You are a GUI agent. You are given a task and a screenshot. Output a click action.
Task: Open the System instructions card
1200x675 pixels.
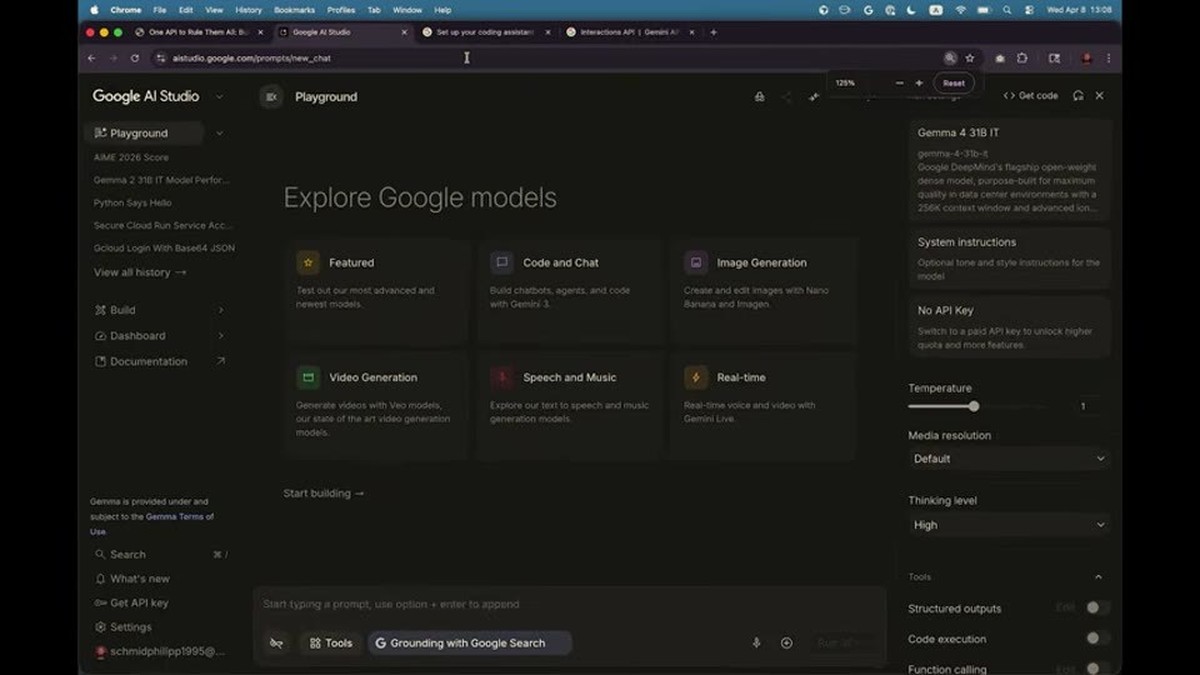[1010, 258]
